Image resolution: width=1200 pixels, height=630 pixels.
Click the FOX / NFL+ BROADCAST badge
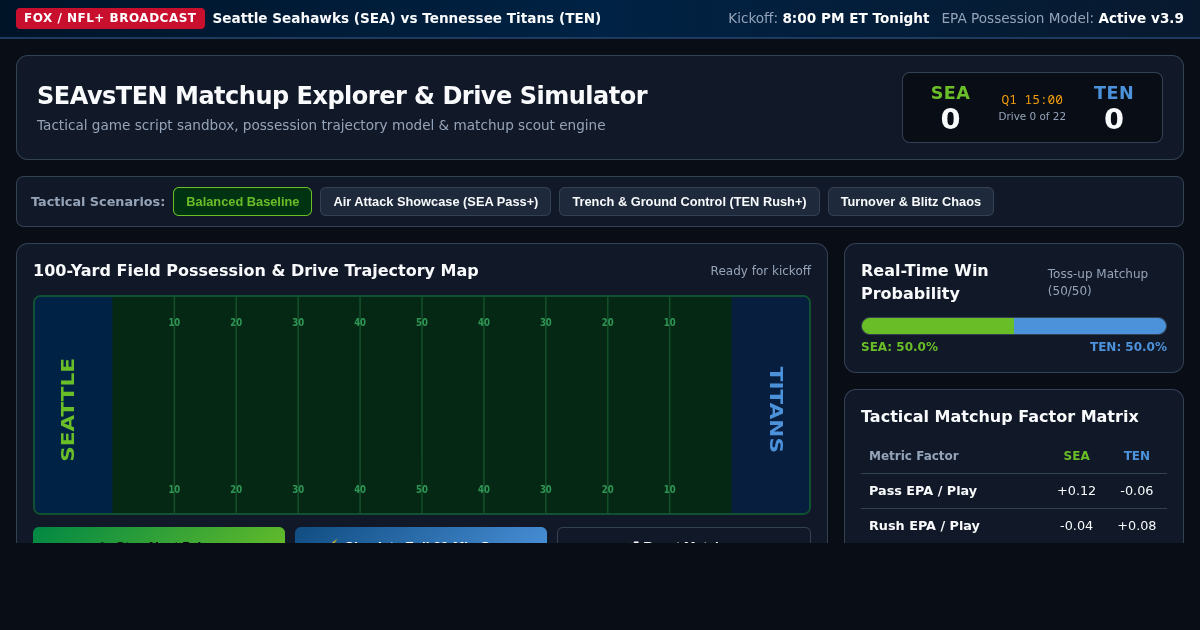click(110, 18)
